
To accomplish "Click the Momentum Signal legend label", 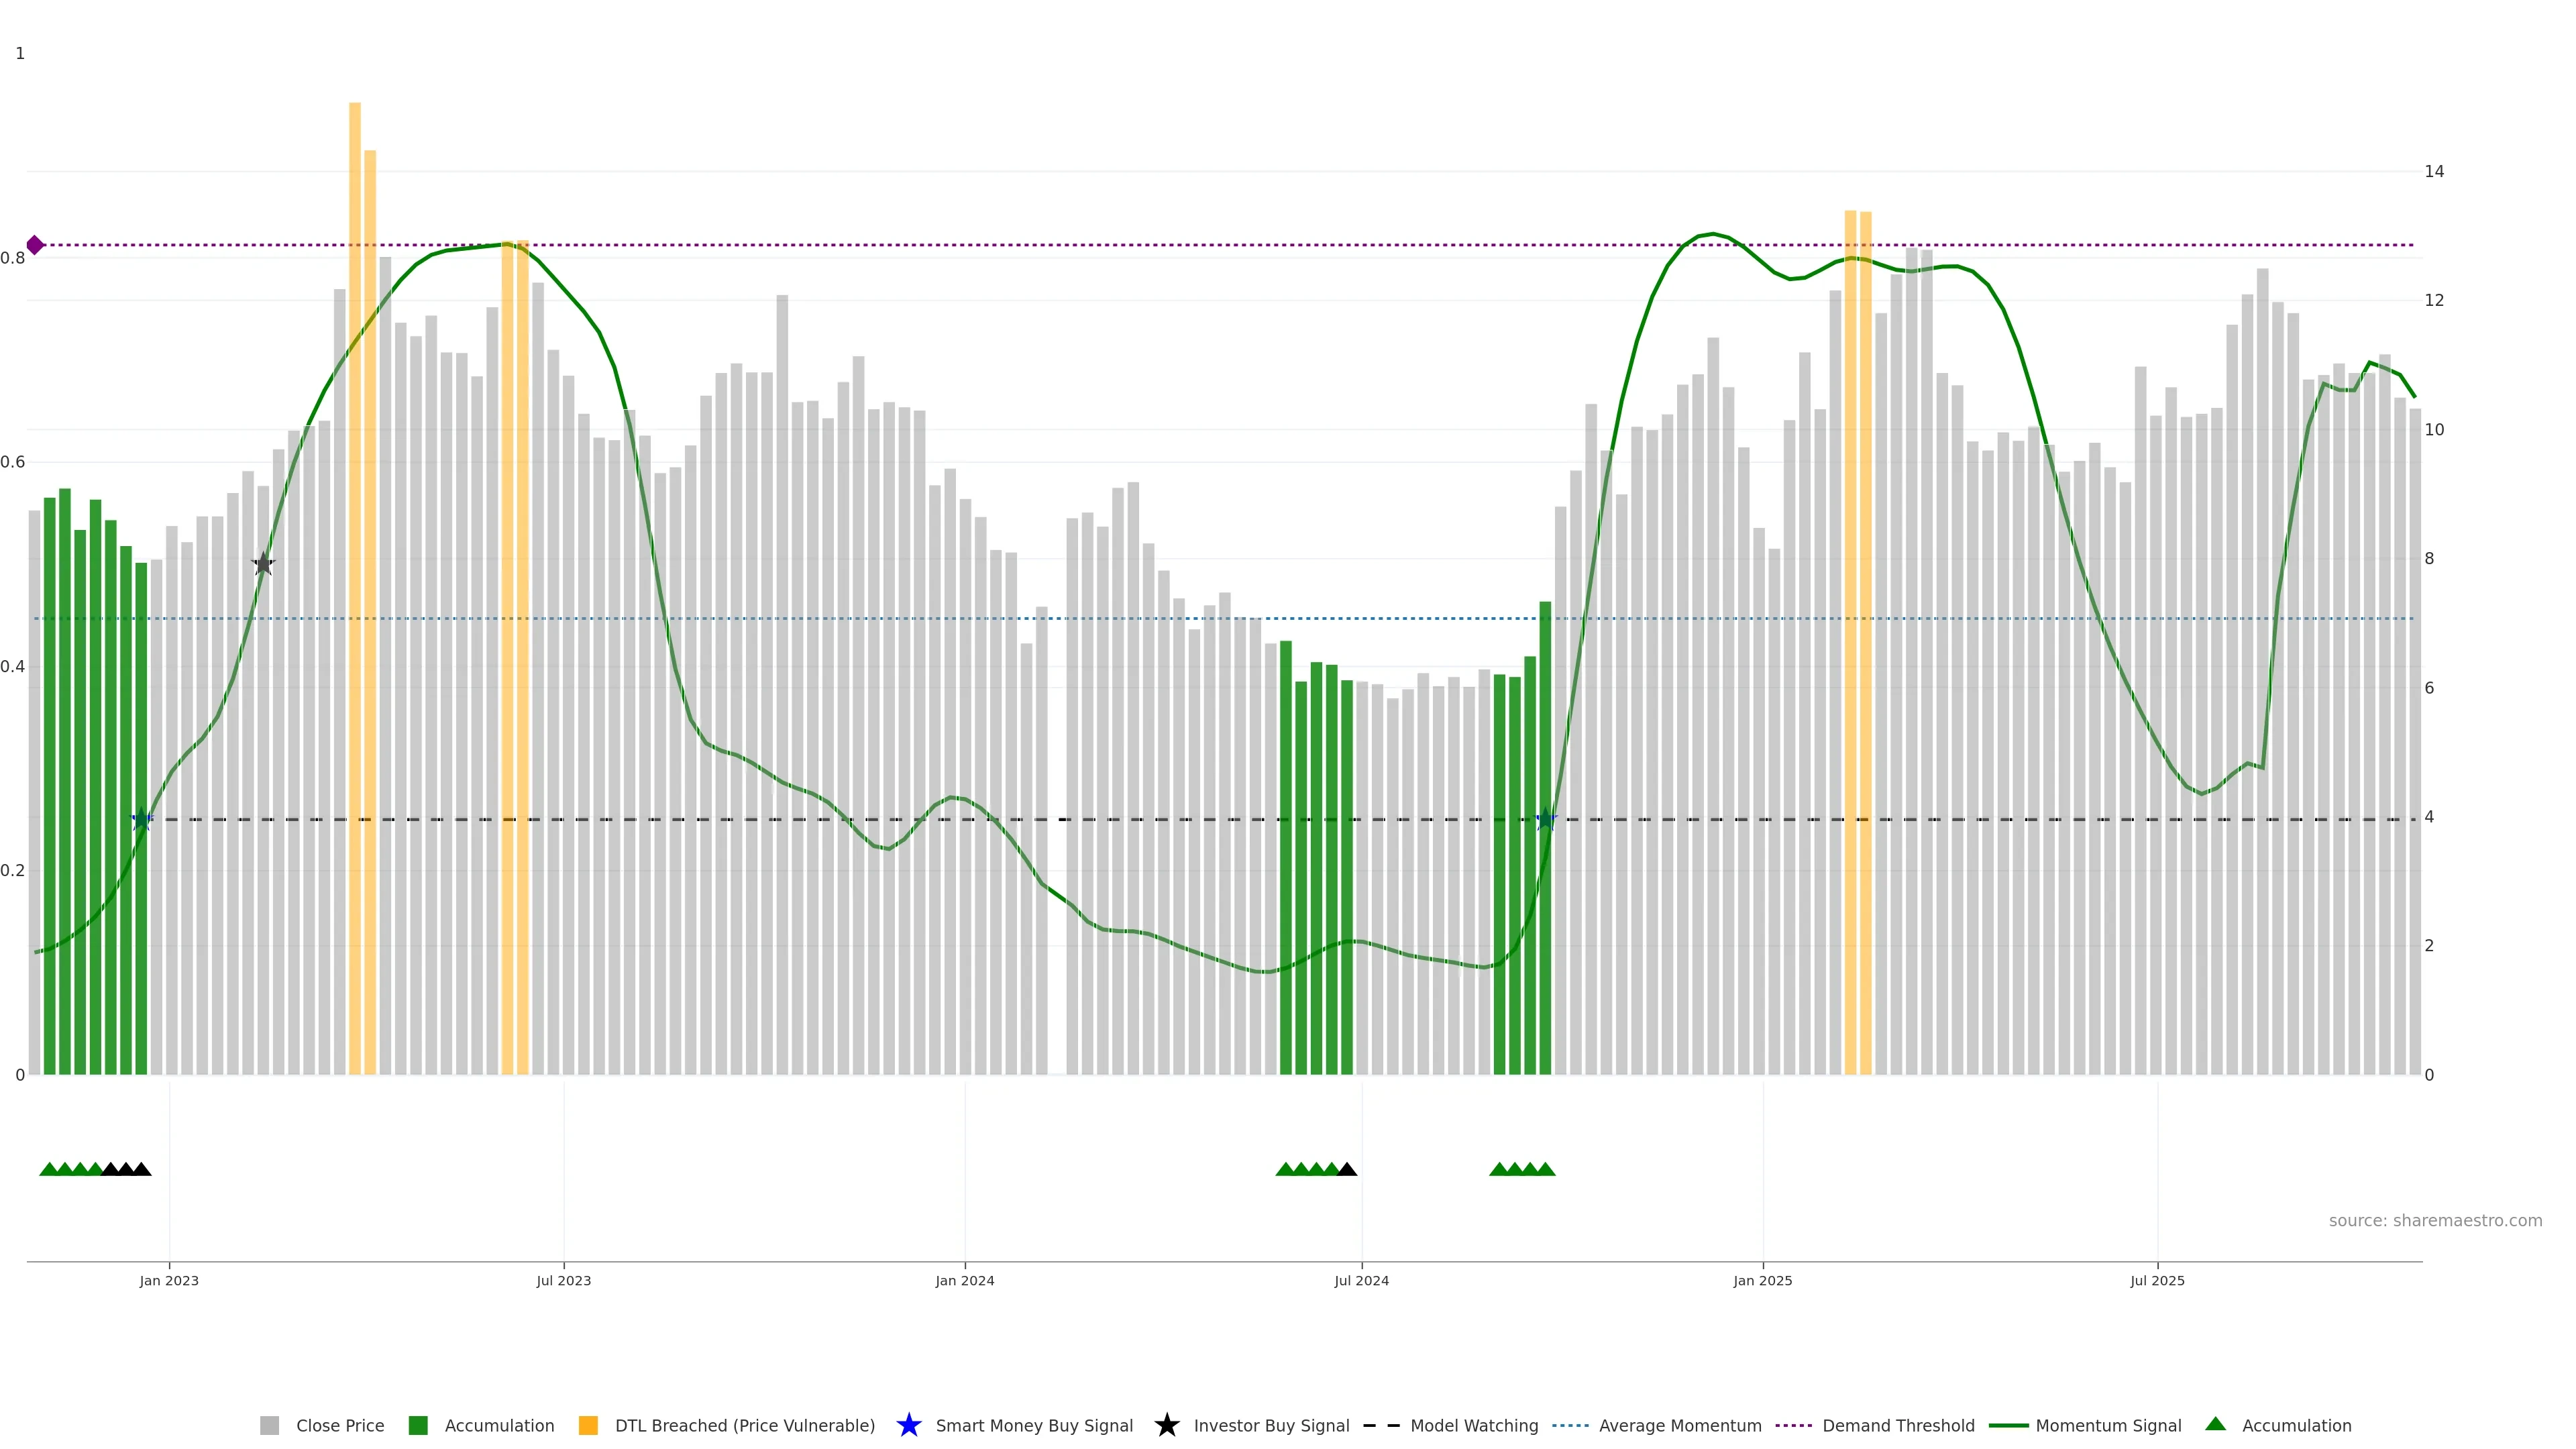I will [x=2108, y=1425].
